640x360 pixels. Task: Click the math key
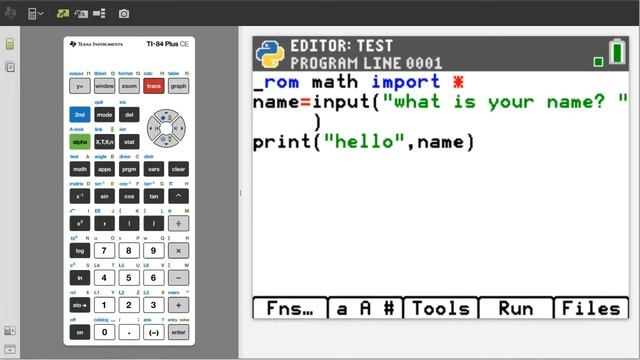point(80,169)
